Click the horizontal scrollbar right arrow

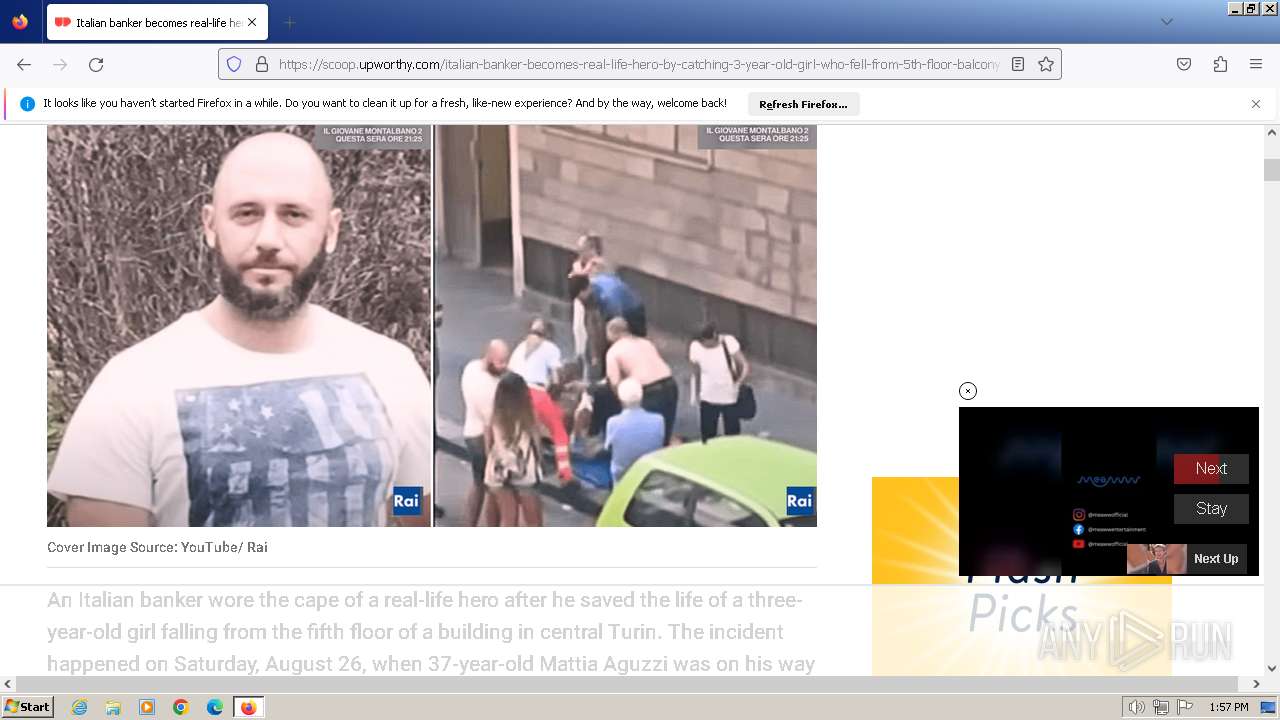tap(1256, 684)
